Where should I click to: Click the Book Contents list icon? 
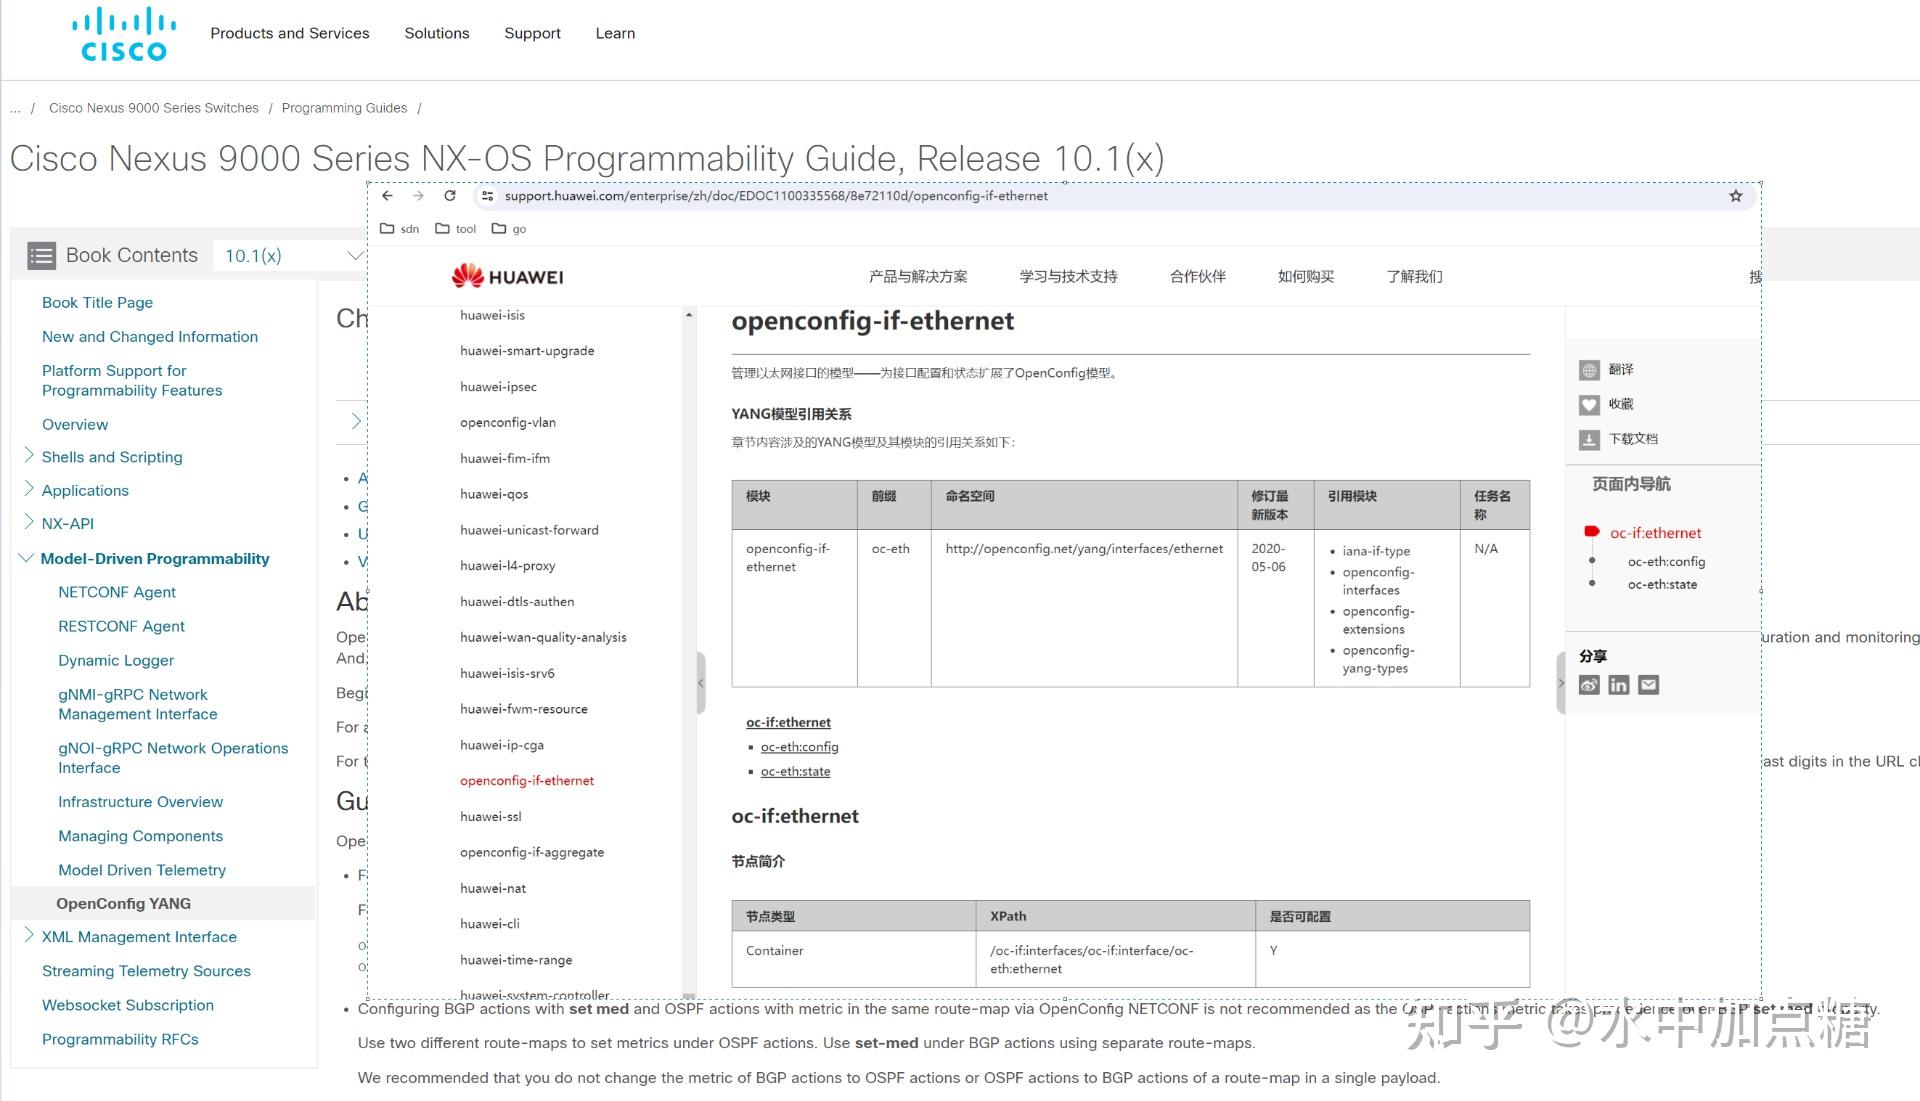click(41, 256)
